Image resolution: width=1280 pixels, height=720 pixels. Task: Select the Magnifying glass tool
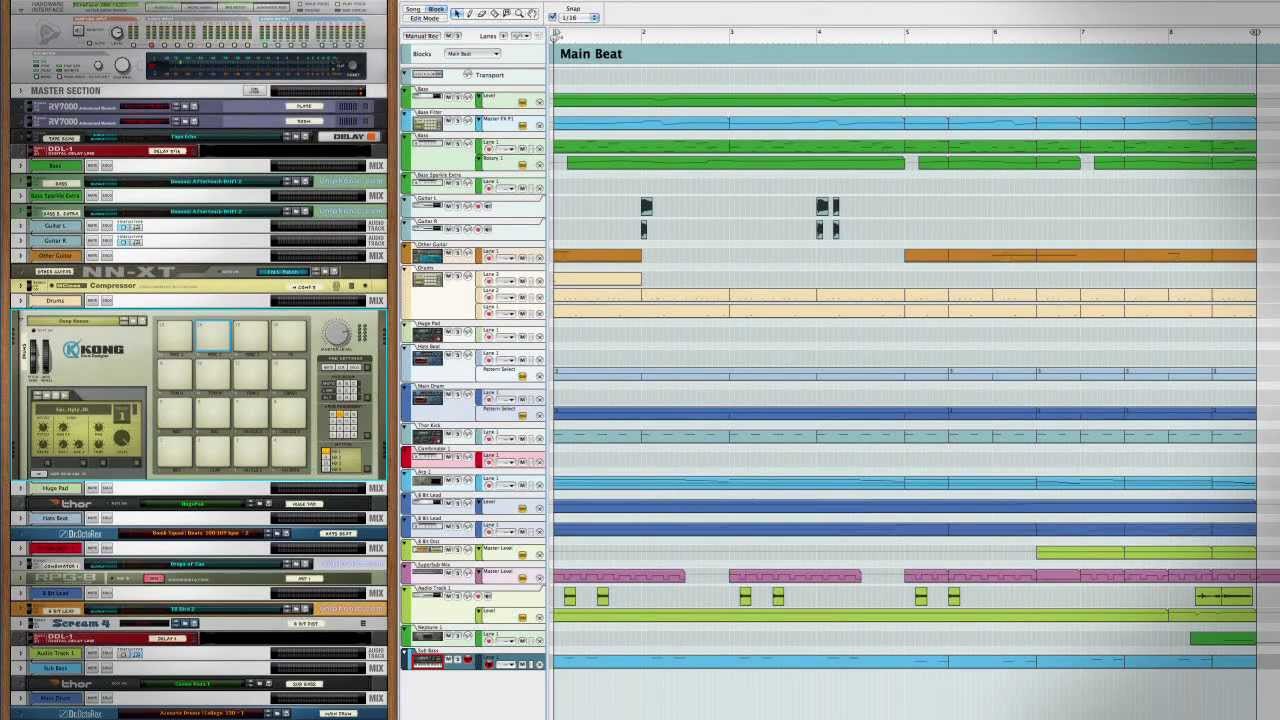[519, 13]
